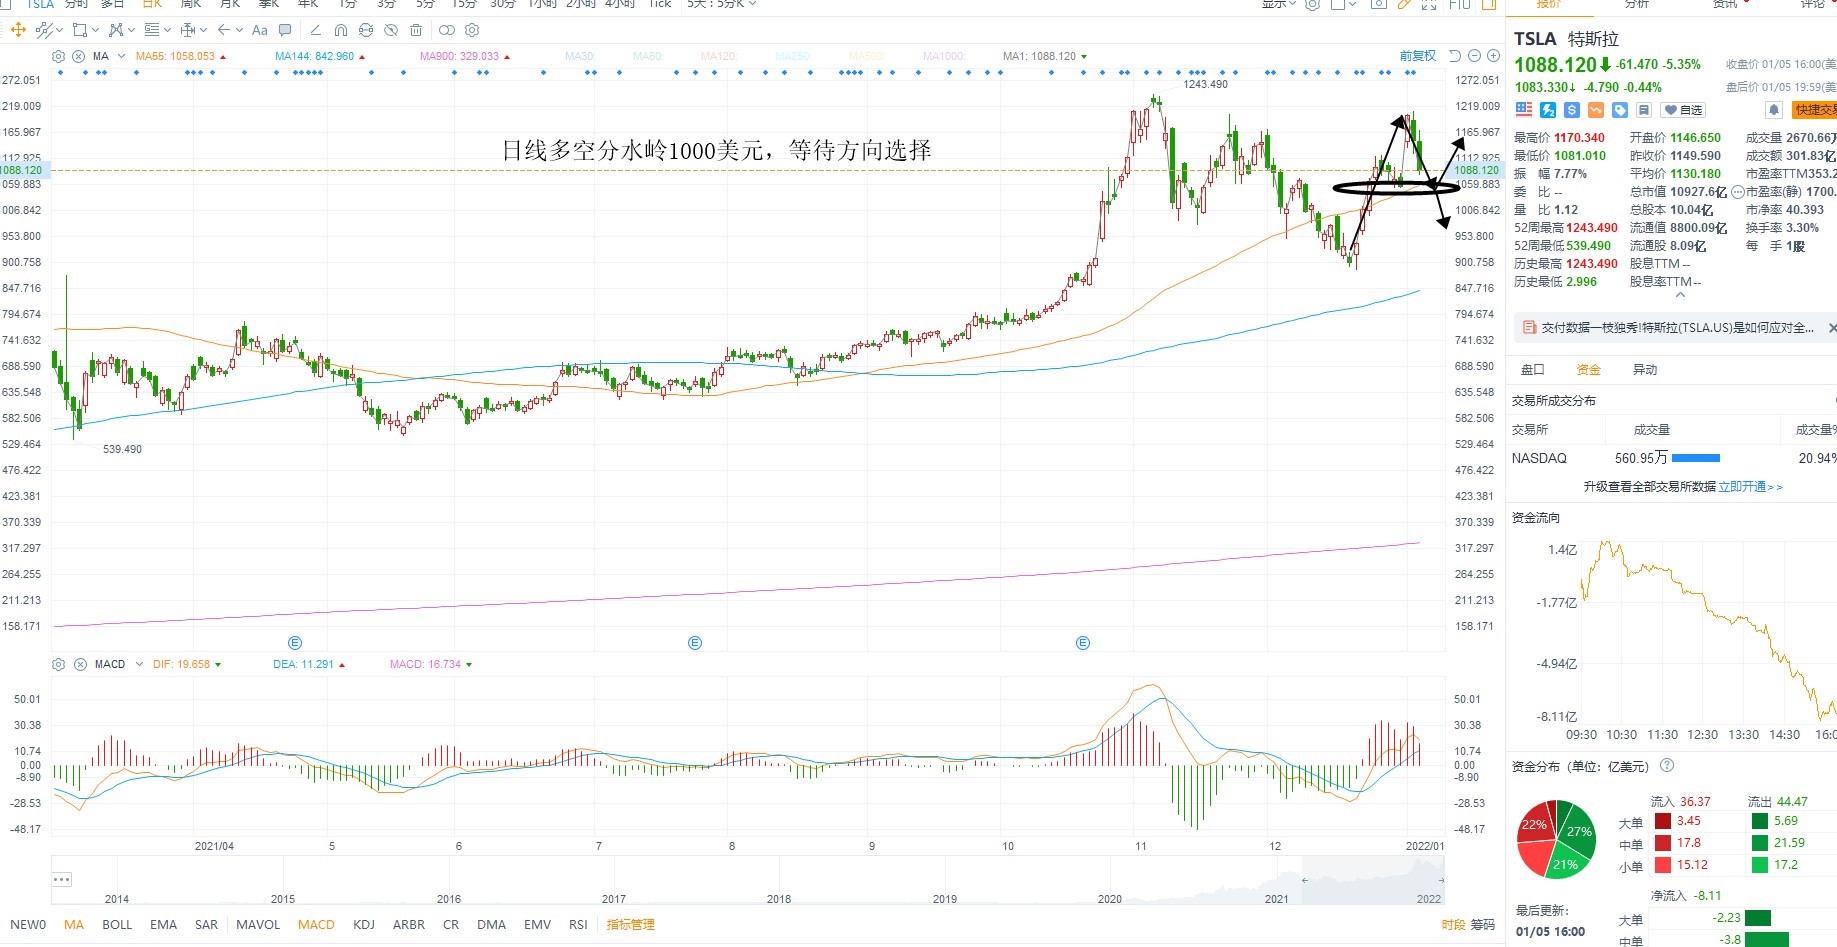
Task: Open the resource distribution help question mark
Action: 1667,766
